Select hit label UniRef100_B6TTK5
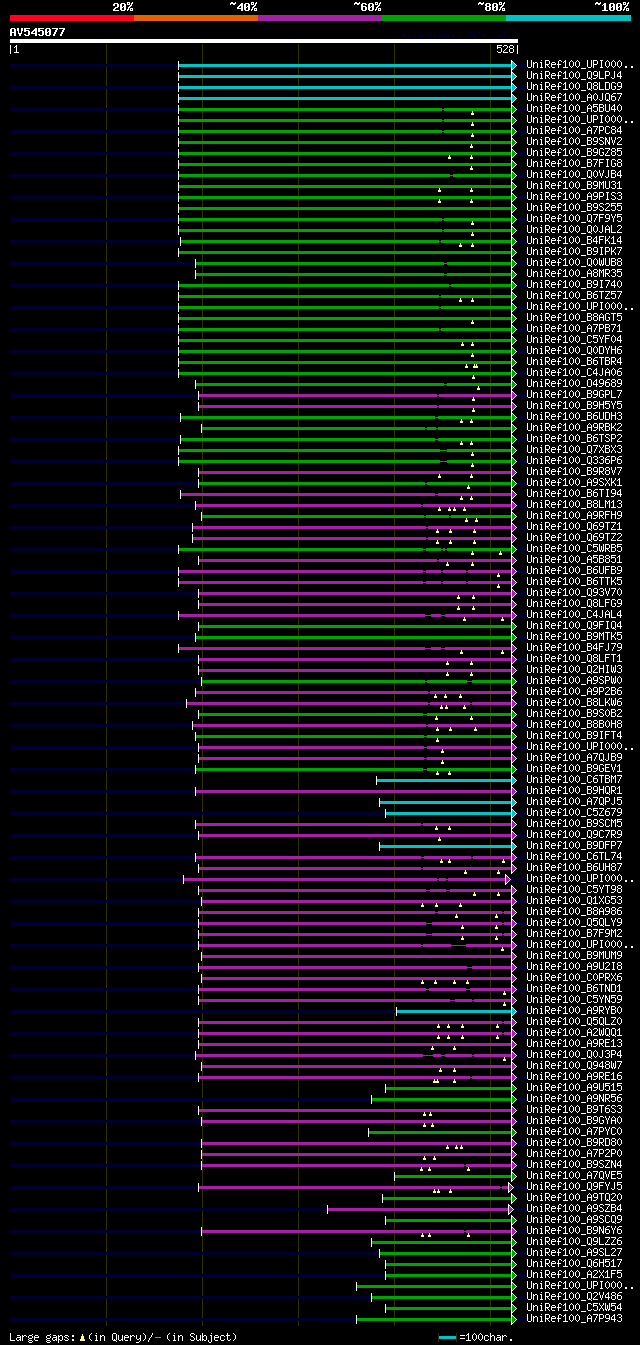This screenshot has height=1345, width=640. pyautogui.click(x=574, y=581)
